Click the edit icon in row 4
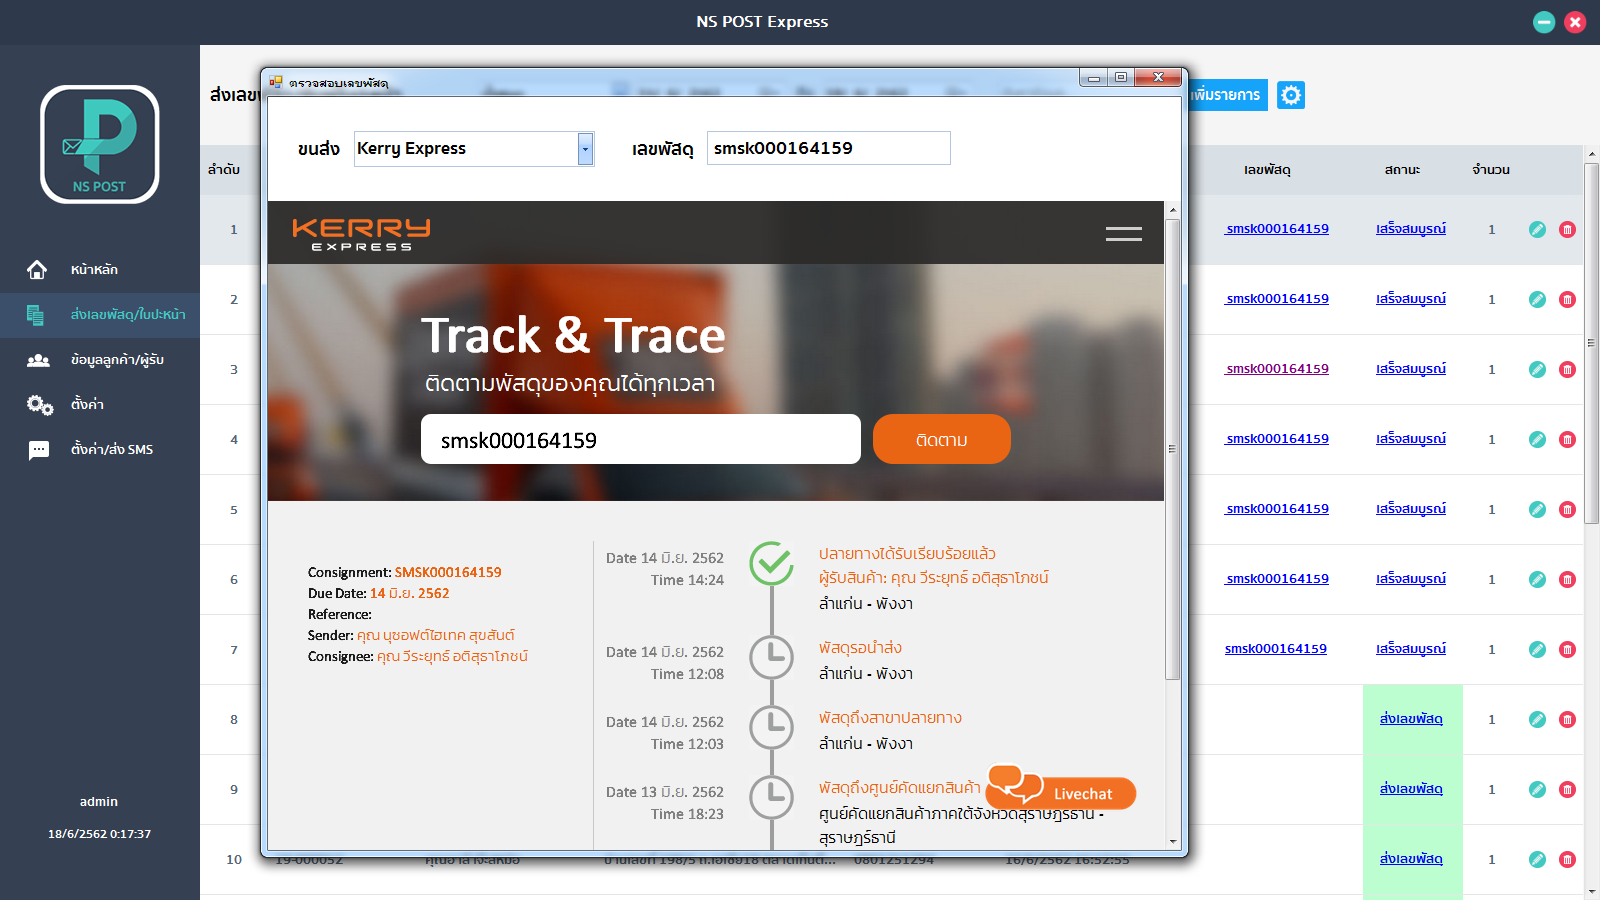The height and width of the screenshot is (900, 1600). pos(1537,440)
